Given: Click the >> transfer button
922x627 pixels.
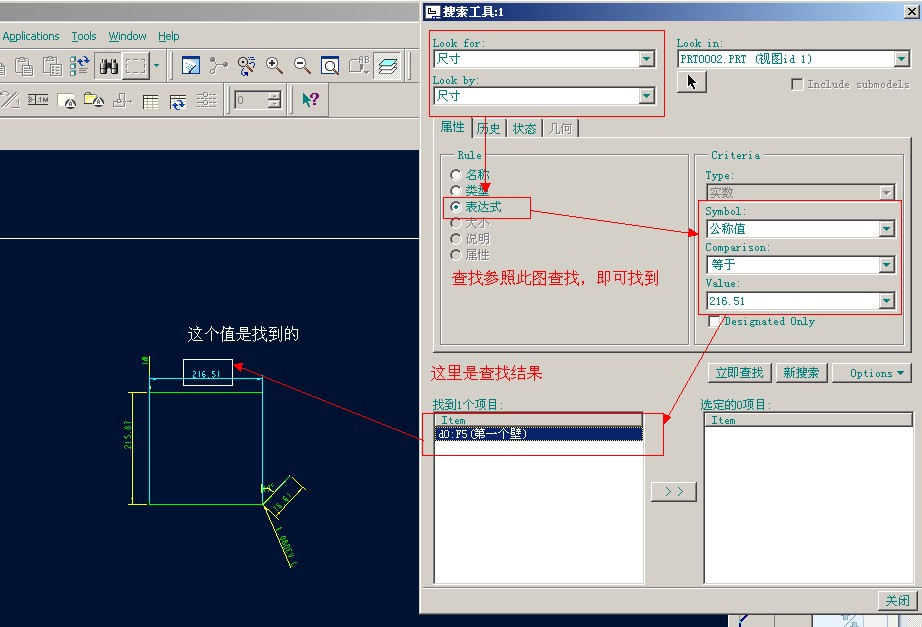Looking at the screenshot, I should pos(674,492).
